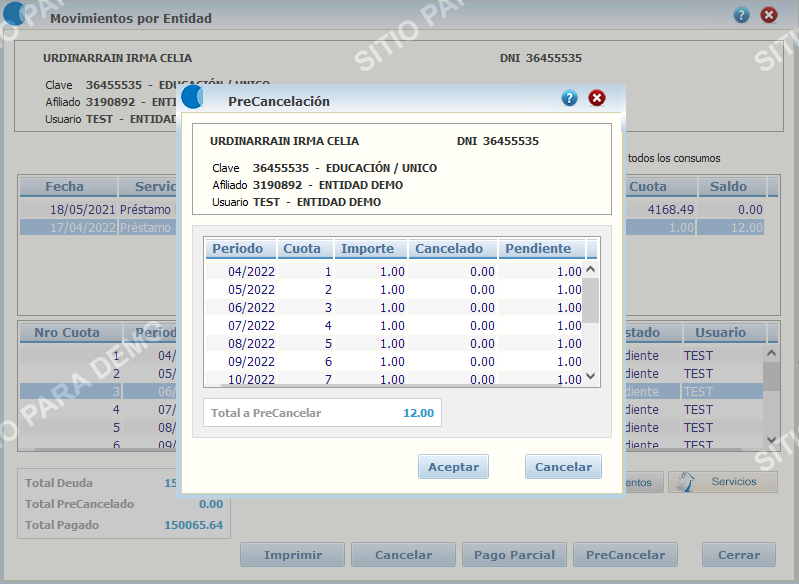Open help in PreCancelación dialog
Screen dimensions: 799x584
coord(569,98)
